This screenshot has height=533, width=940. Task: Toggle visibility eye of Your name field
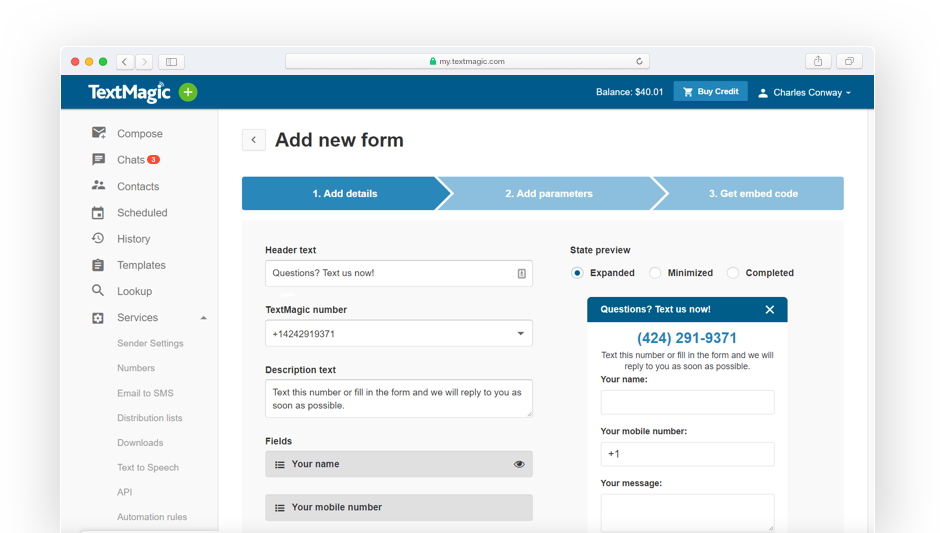point(519,464)
